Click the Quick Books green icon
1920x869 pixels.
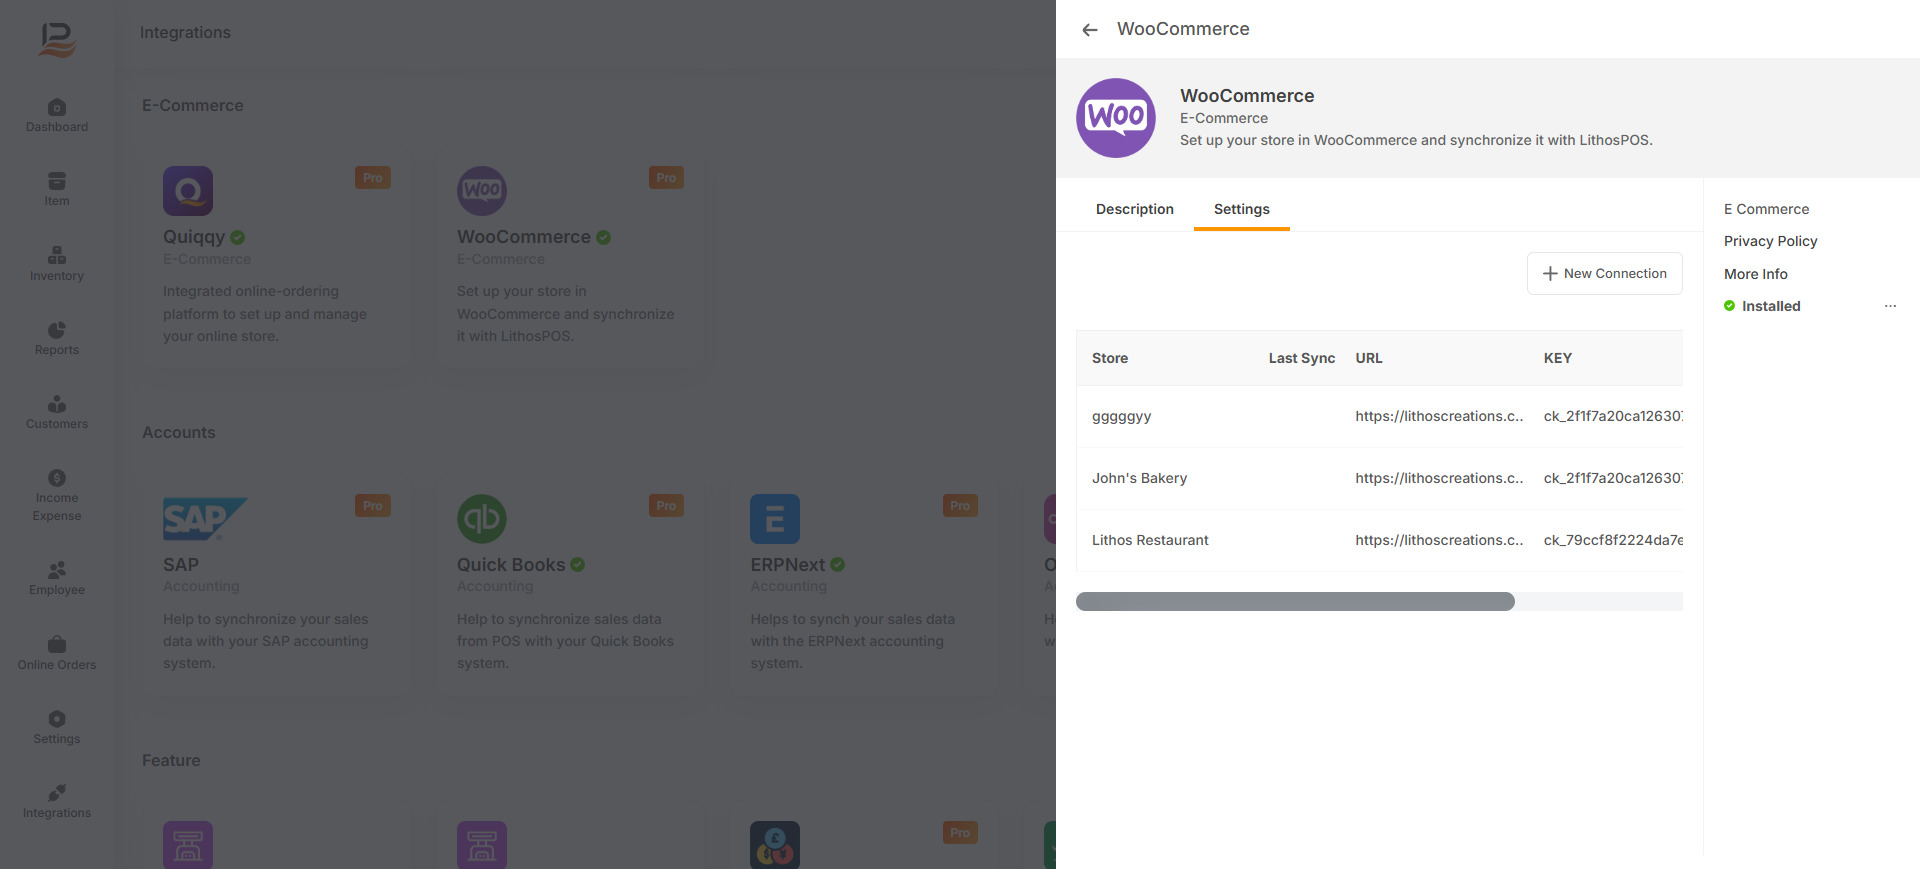482,519
